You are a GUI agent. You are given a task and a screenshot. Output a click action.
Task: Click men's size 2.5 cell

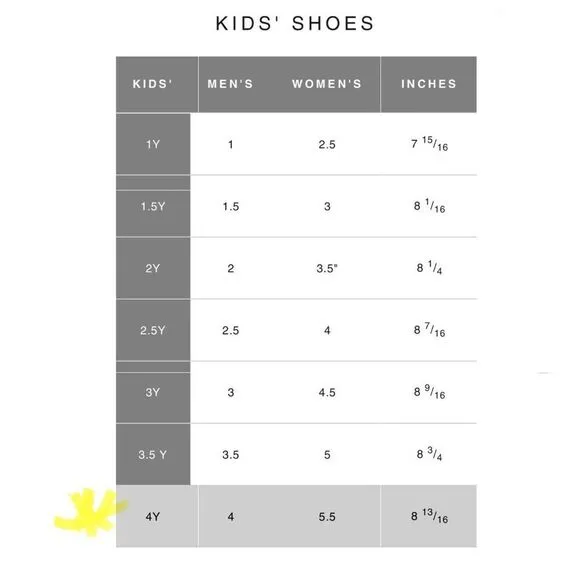pyautogui.click(x=230, y=330)
